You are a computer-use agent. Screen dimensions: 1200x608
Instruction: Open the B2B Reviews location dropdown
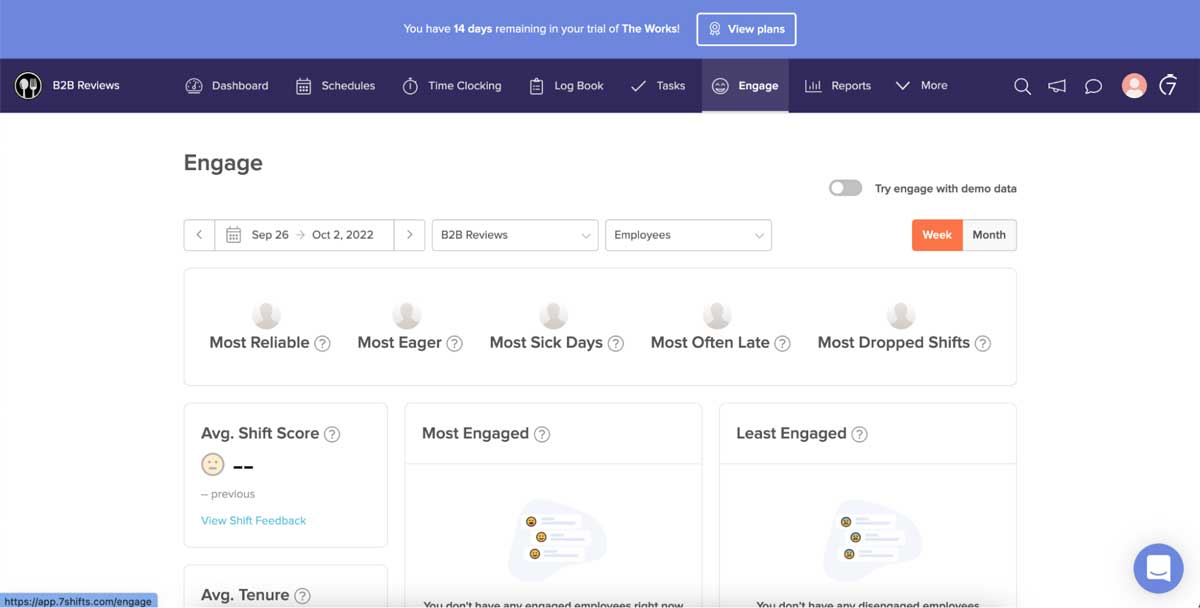click(x=514, y=234)
